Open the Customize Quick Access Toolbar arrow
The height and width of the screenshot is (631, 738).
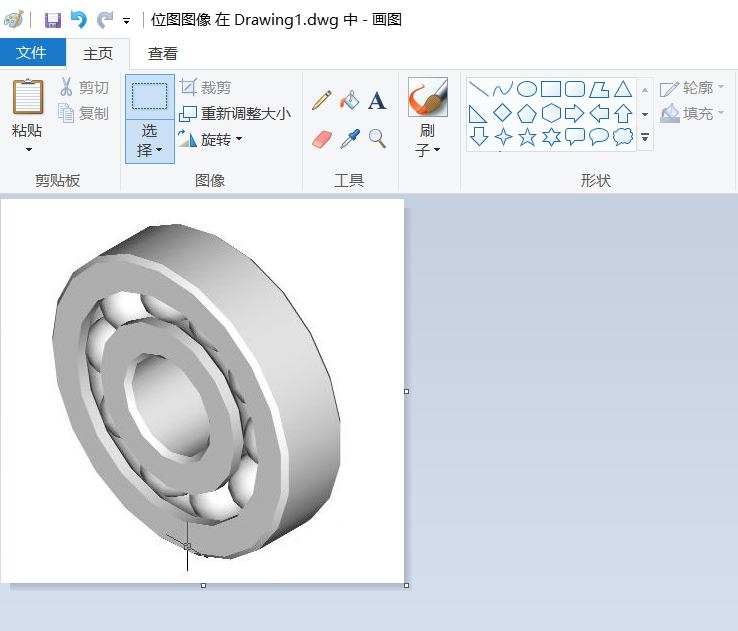tap(126, 20)
